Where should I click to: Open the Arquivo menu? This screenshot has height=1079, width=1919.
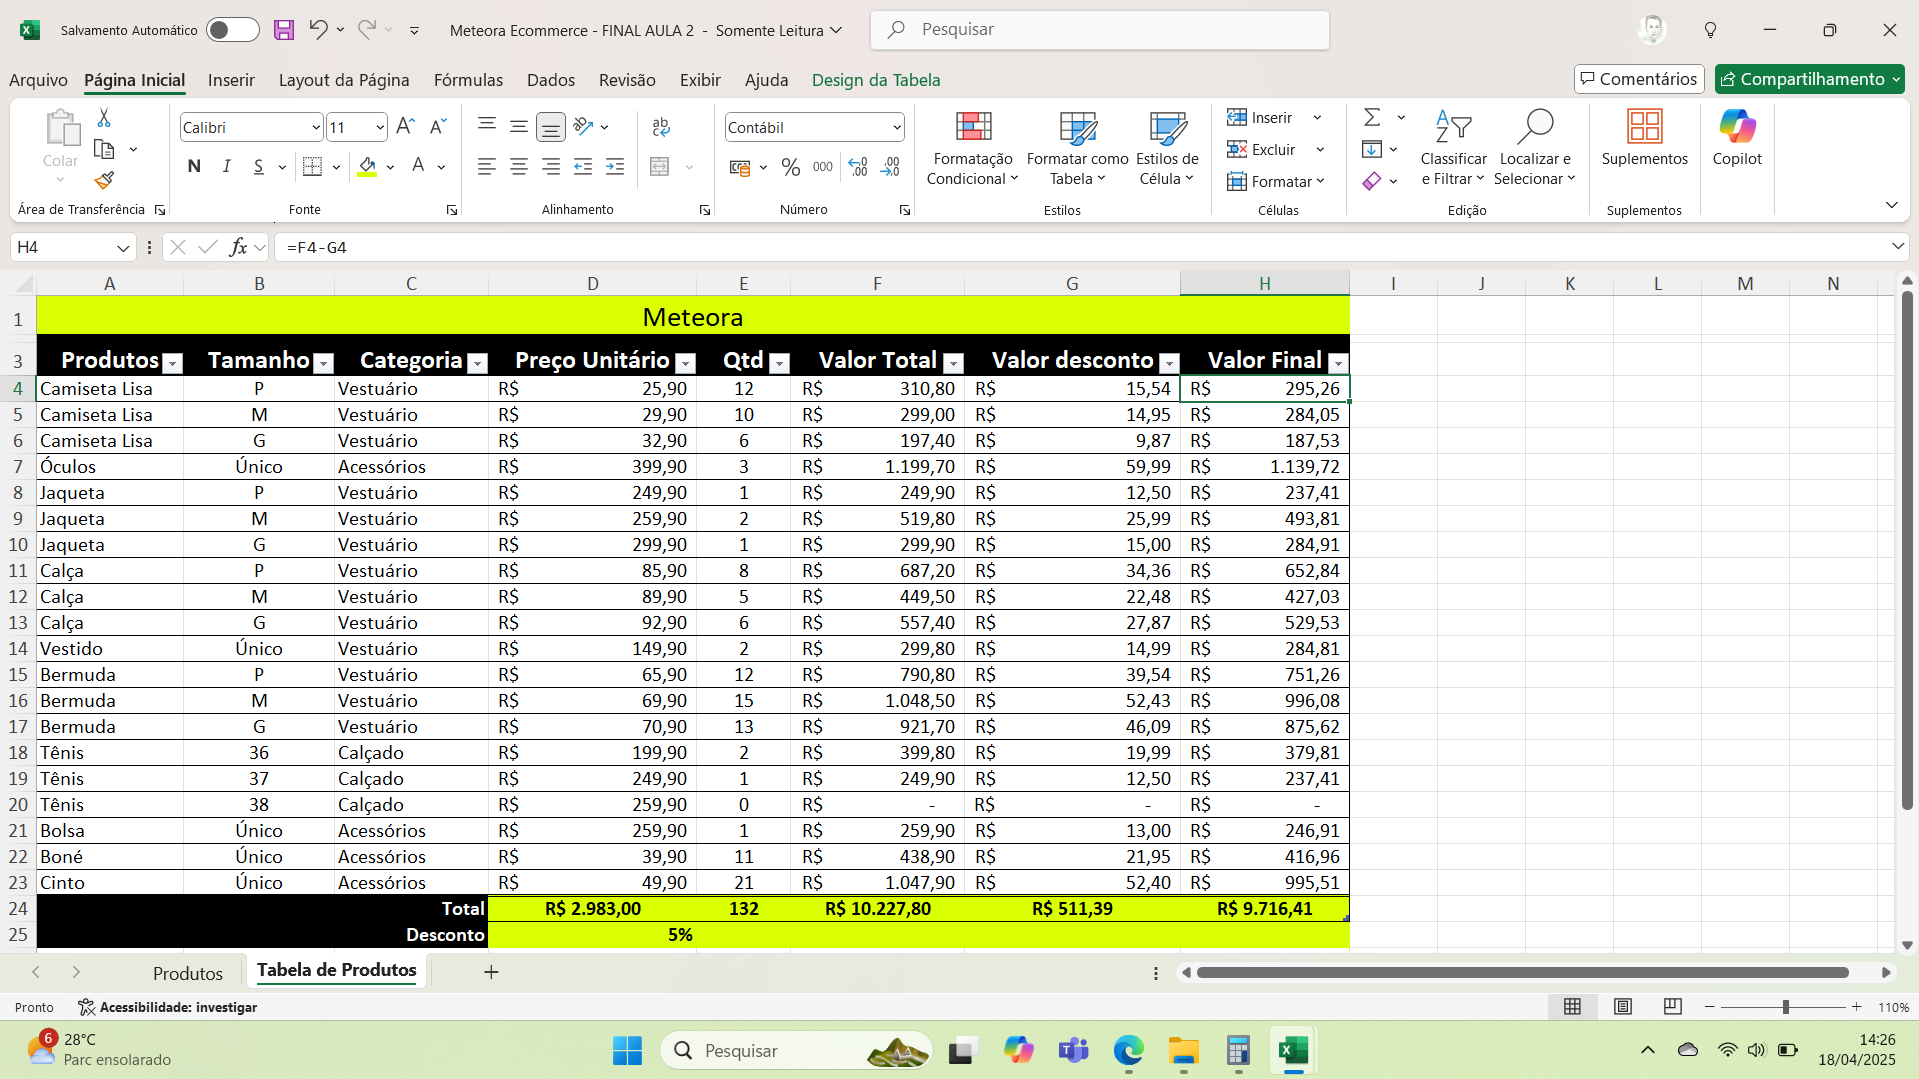point(38,80)
